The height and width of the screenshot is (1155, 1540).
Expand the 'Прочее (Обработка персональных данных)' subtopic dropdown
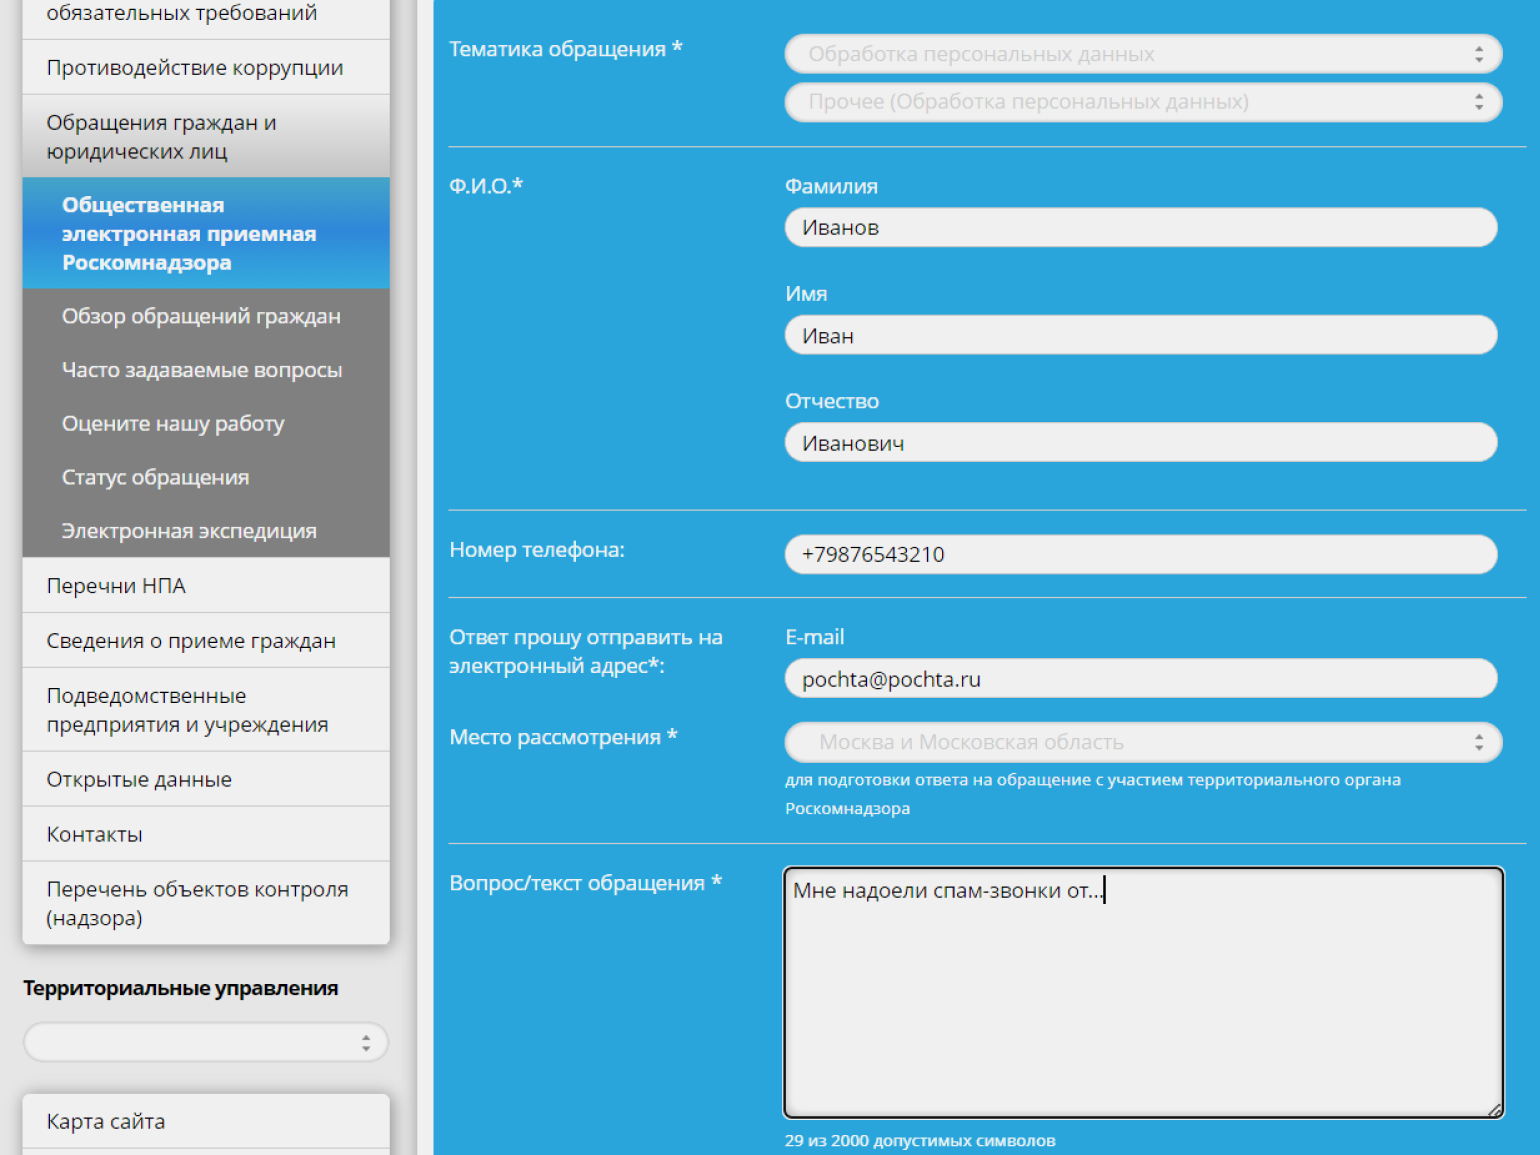pos(1142,102)
